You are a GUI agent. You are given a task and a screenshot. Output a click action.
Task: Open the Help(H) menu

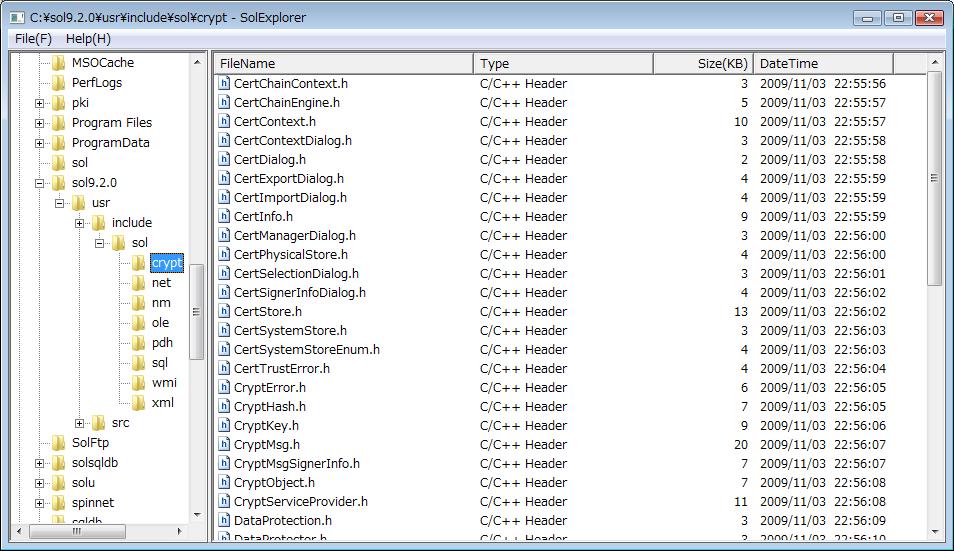click(88, 39)
